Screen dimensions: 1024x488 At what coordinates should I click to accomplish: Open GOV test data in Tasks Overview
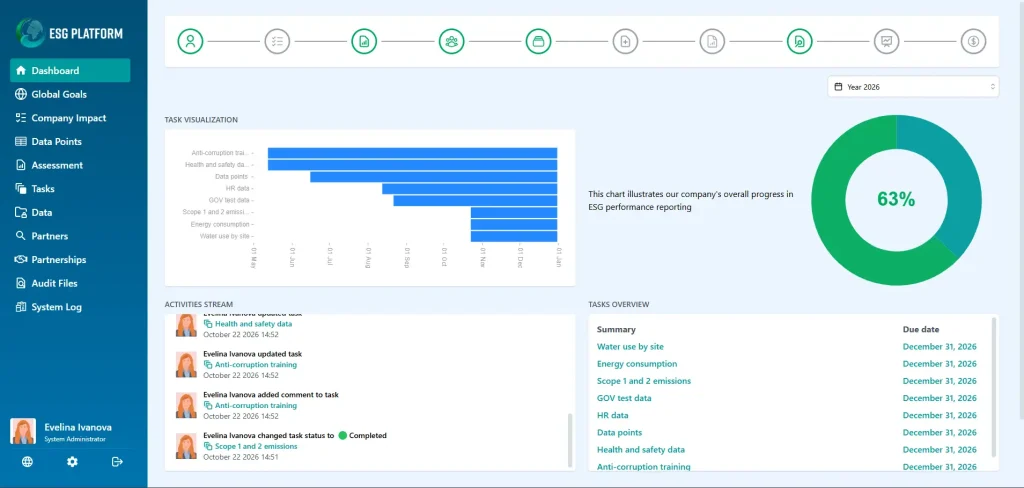[624, 398]
